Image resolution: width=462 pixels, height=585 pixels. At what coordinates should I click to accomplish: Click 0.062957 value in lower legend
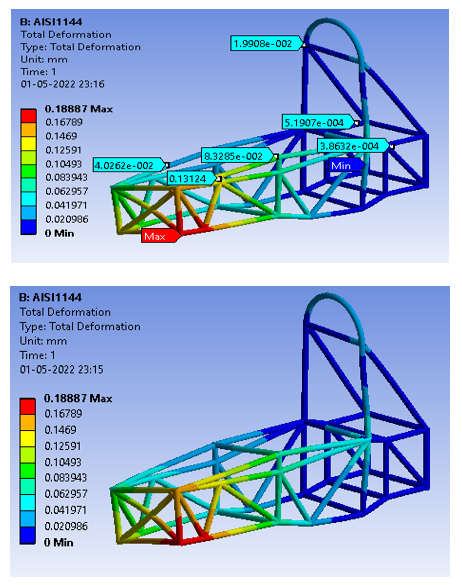click(x=66, y=494)
